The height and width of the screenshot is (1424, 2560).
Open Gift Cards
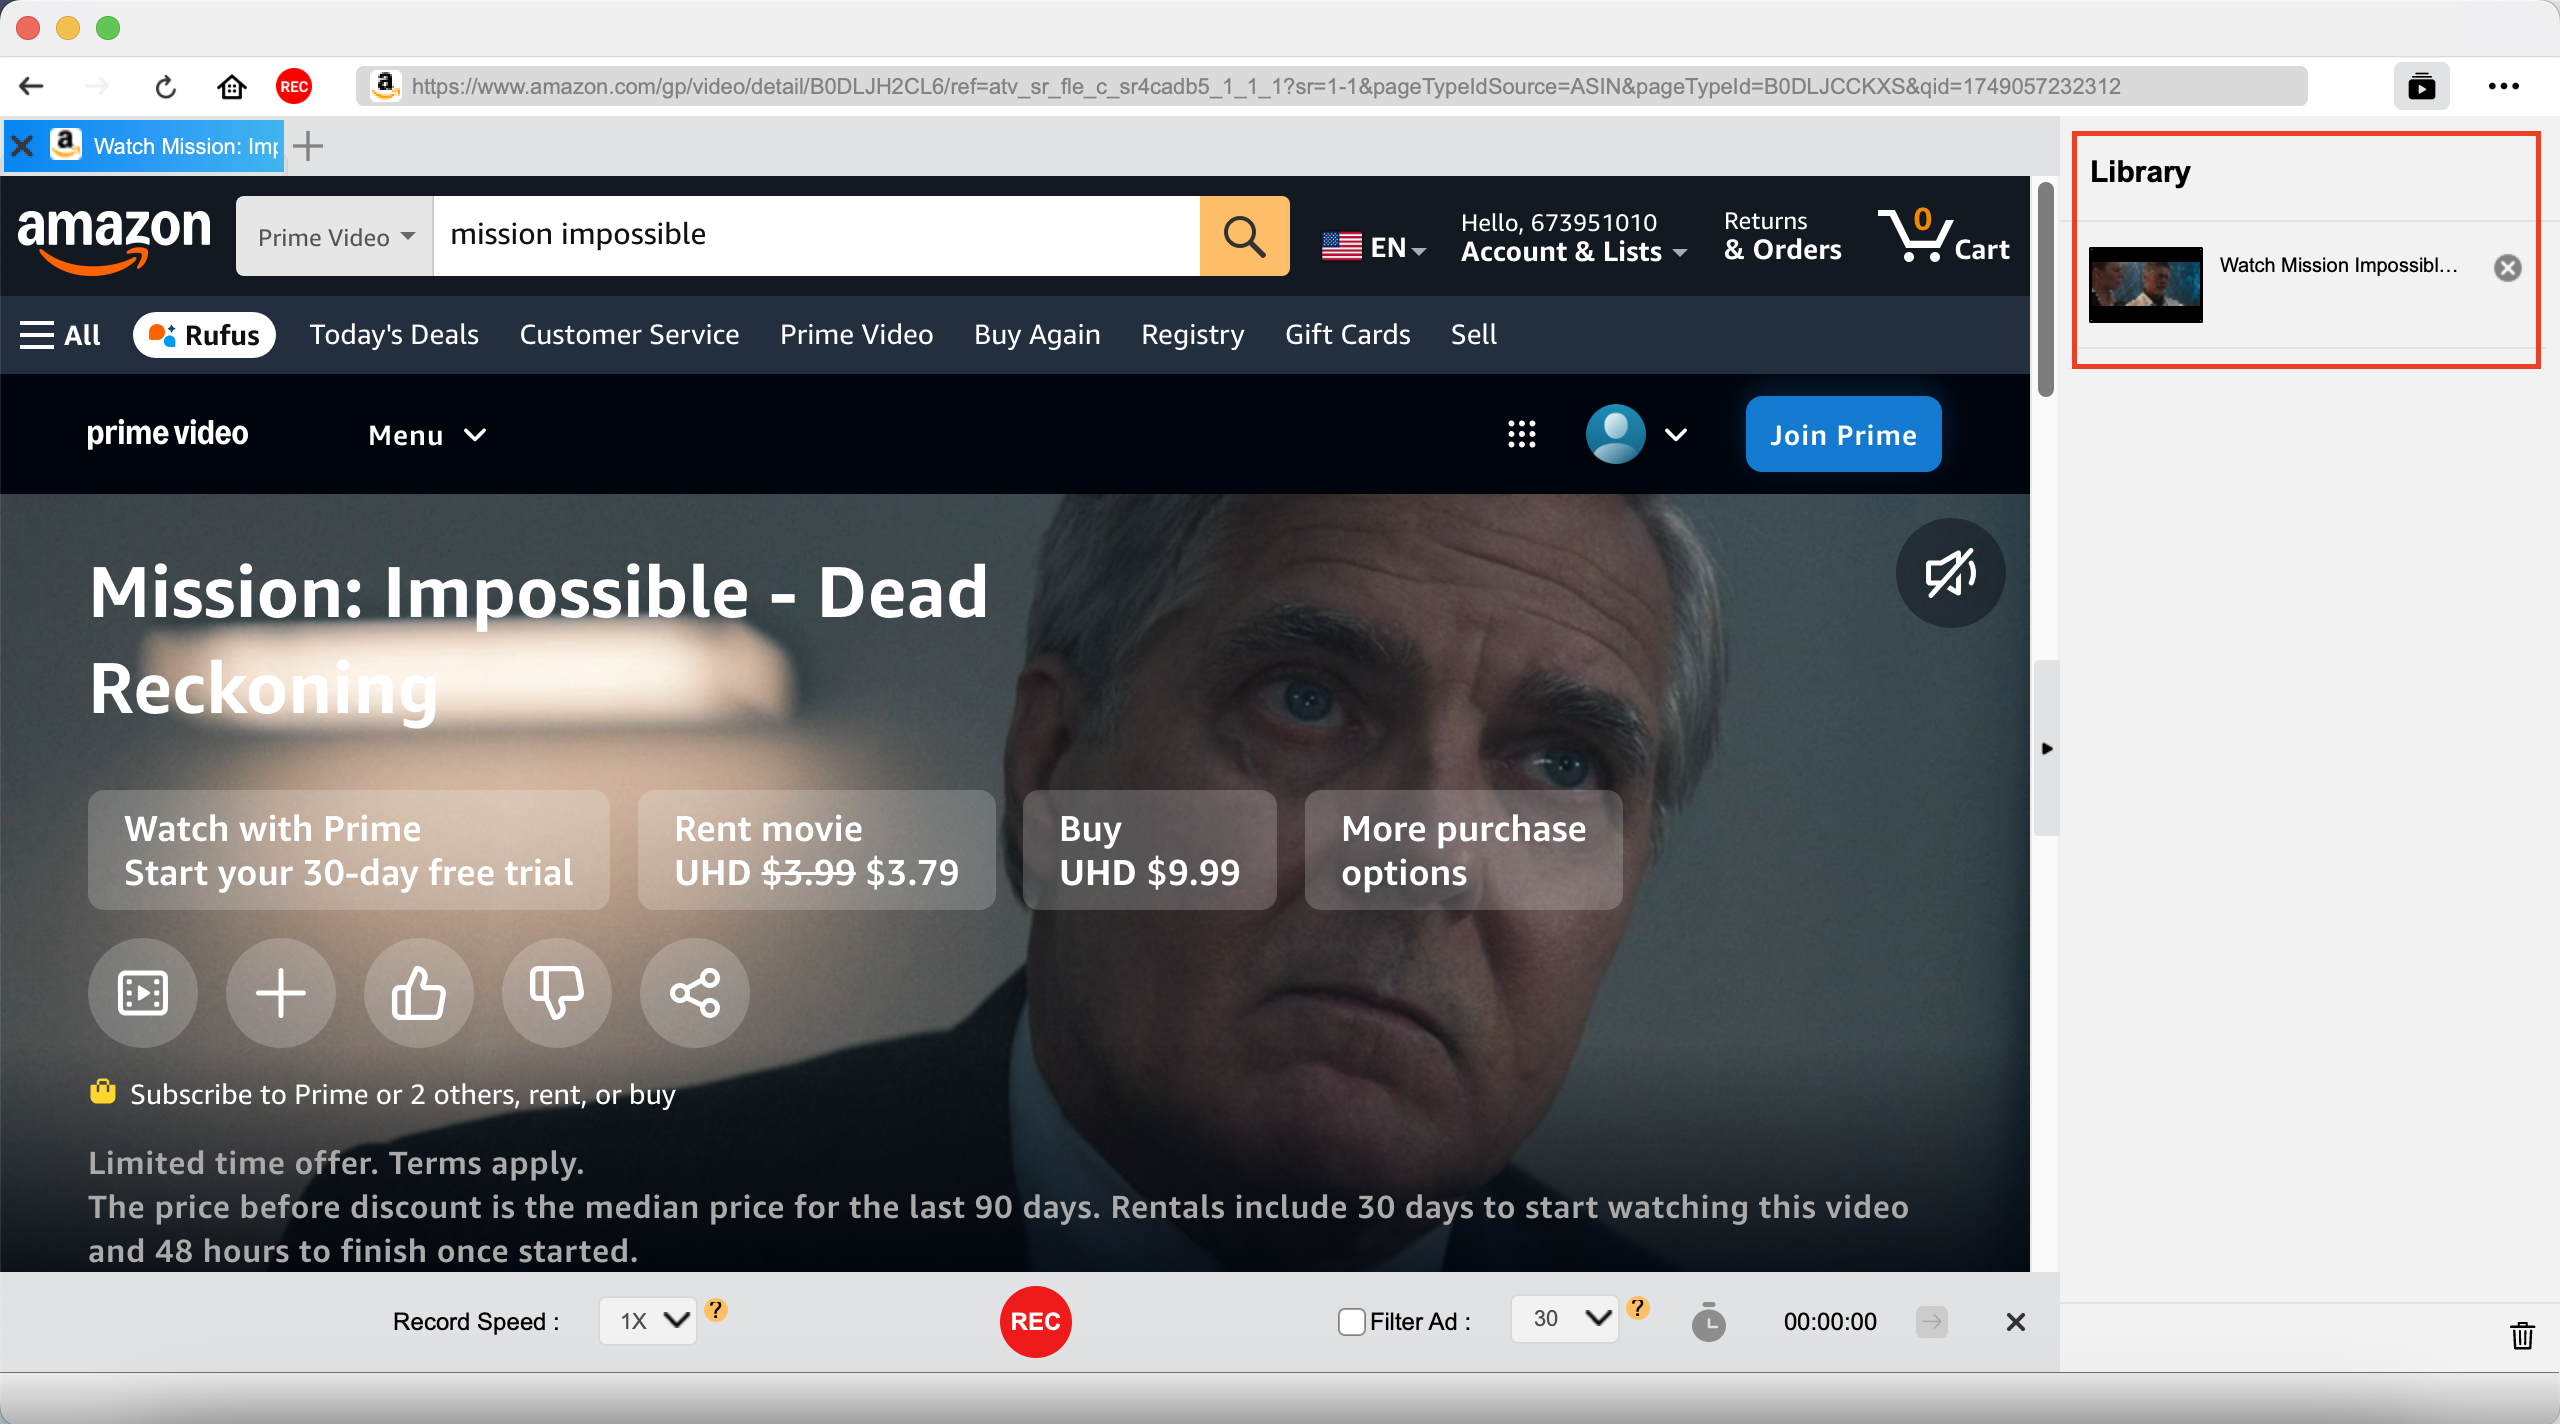[x=1348, y=335]
